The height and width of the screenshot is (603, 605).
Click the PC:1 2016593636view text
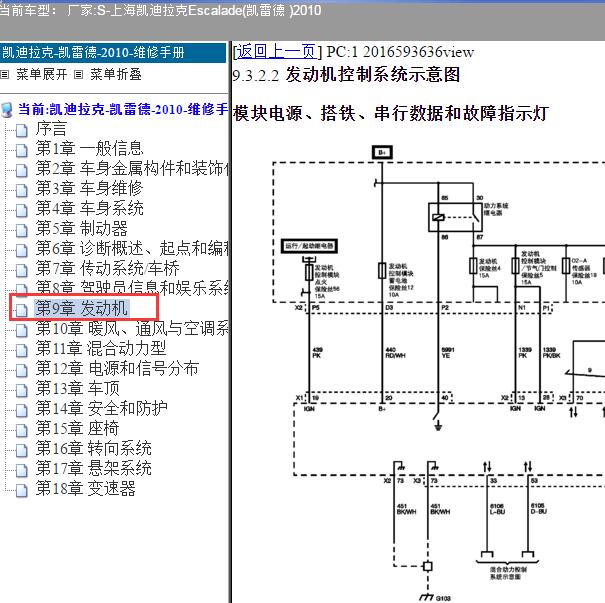tap(400, 52)
